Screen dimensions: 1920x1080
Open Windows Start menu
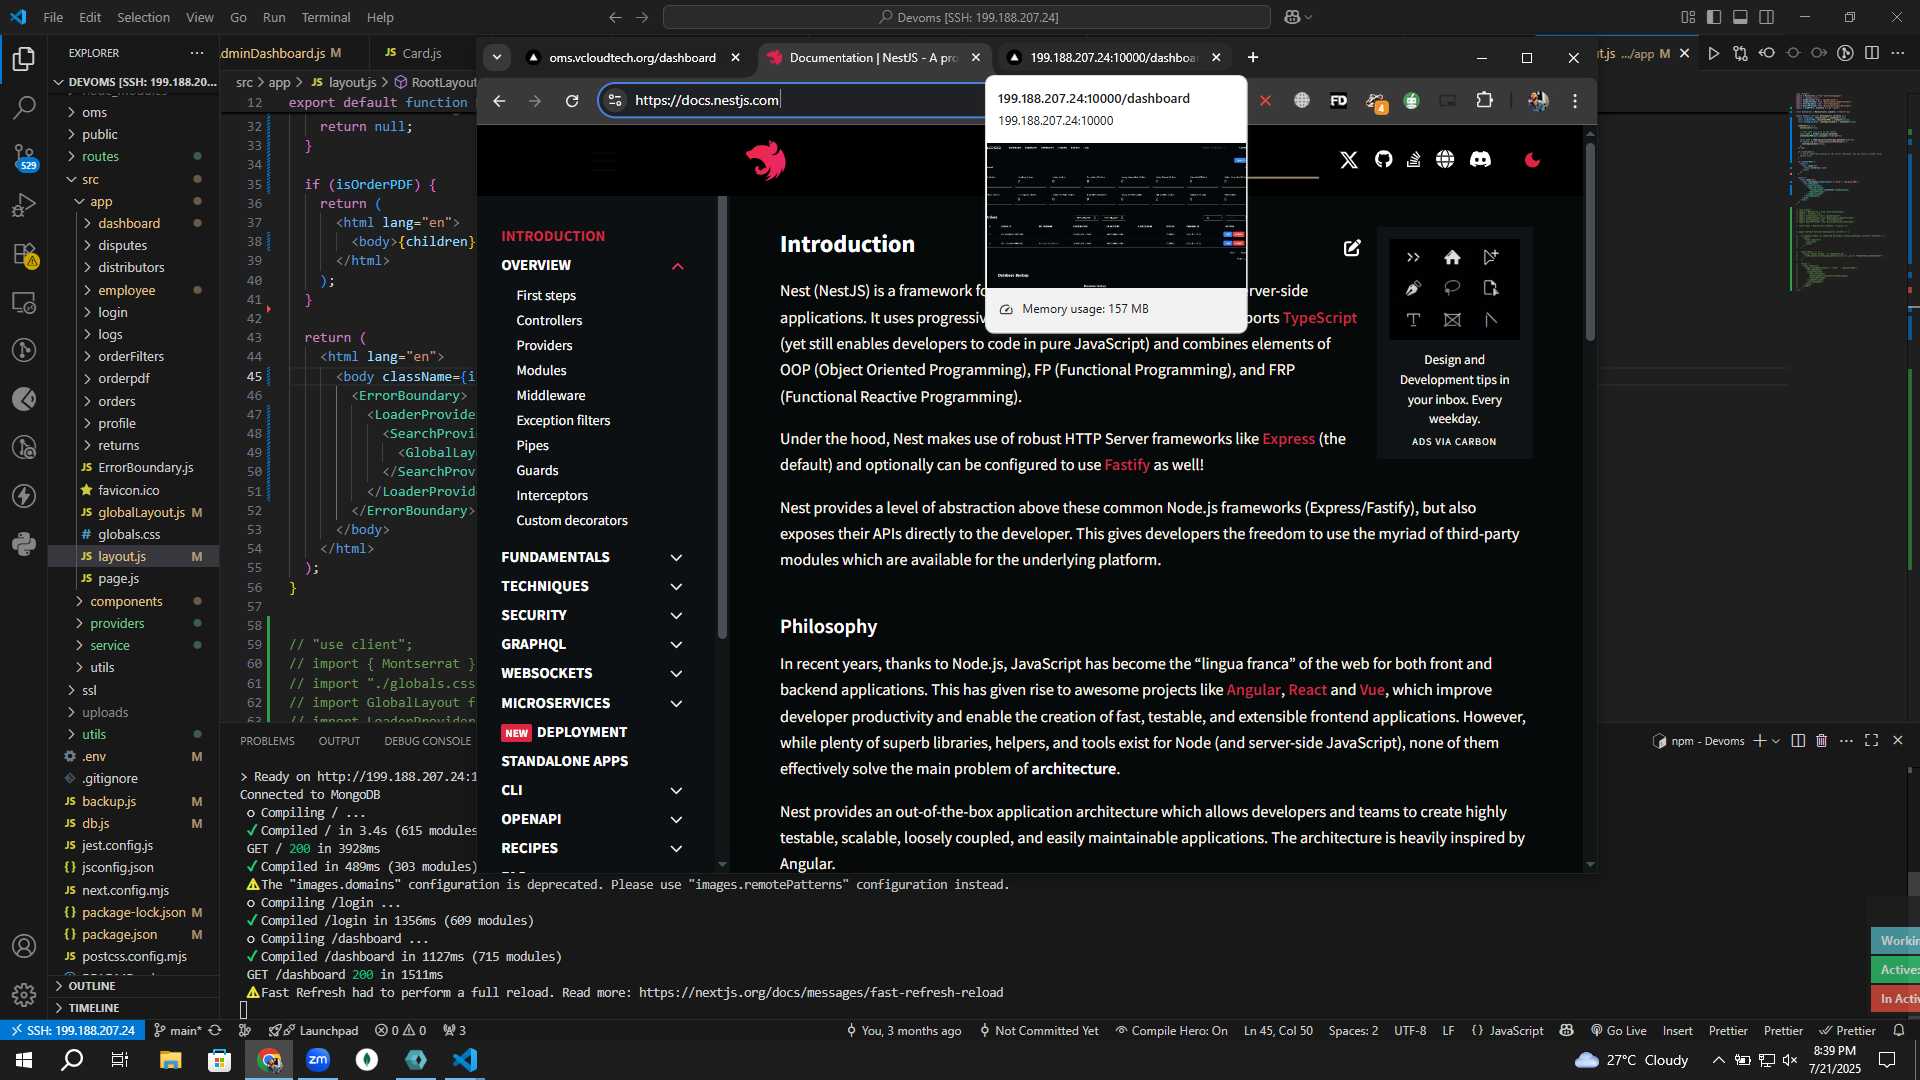pos(23,1059)
